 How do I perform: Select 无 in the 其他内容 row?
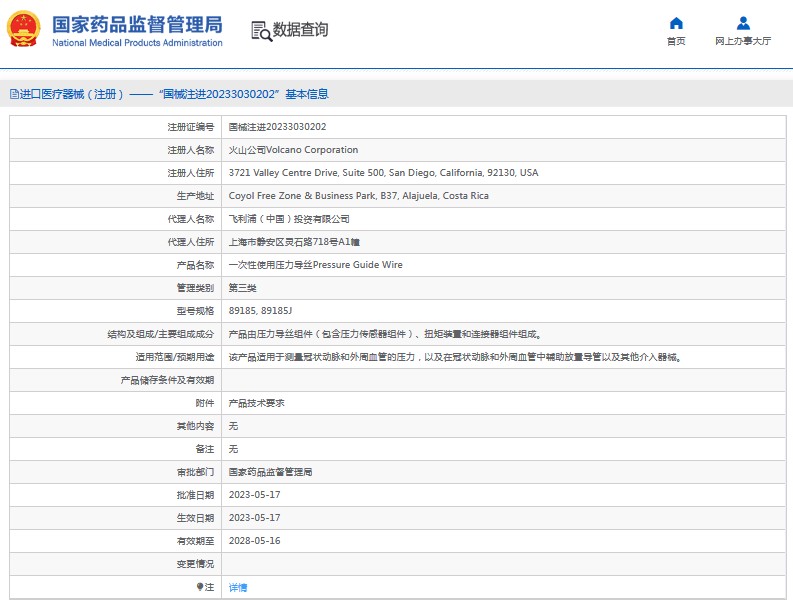[x=233, y=426]
